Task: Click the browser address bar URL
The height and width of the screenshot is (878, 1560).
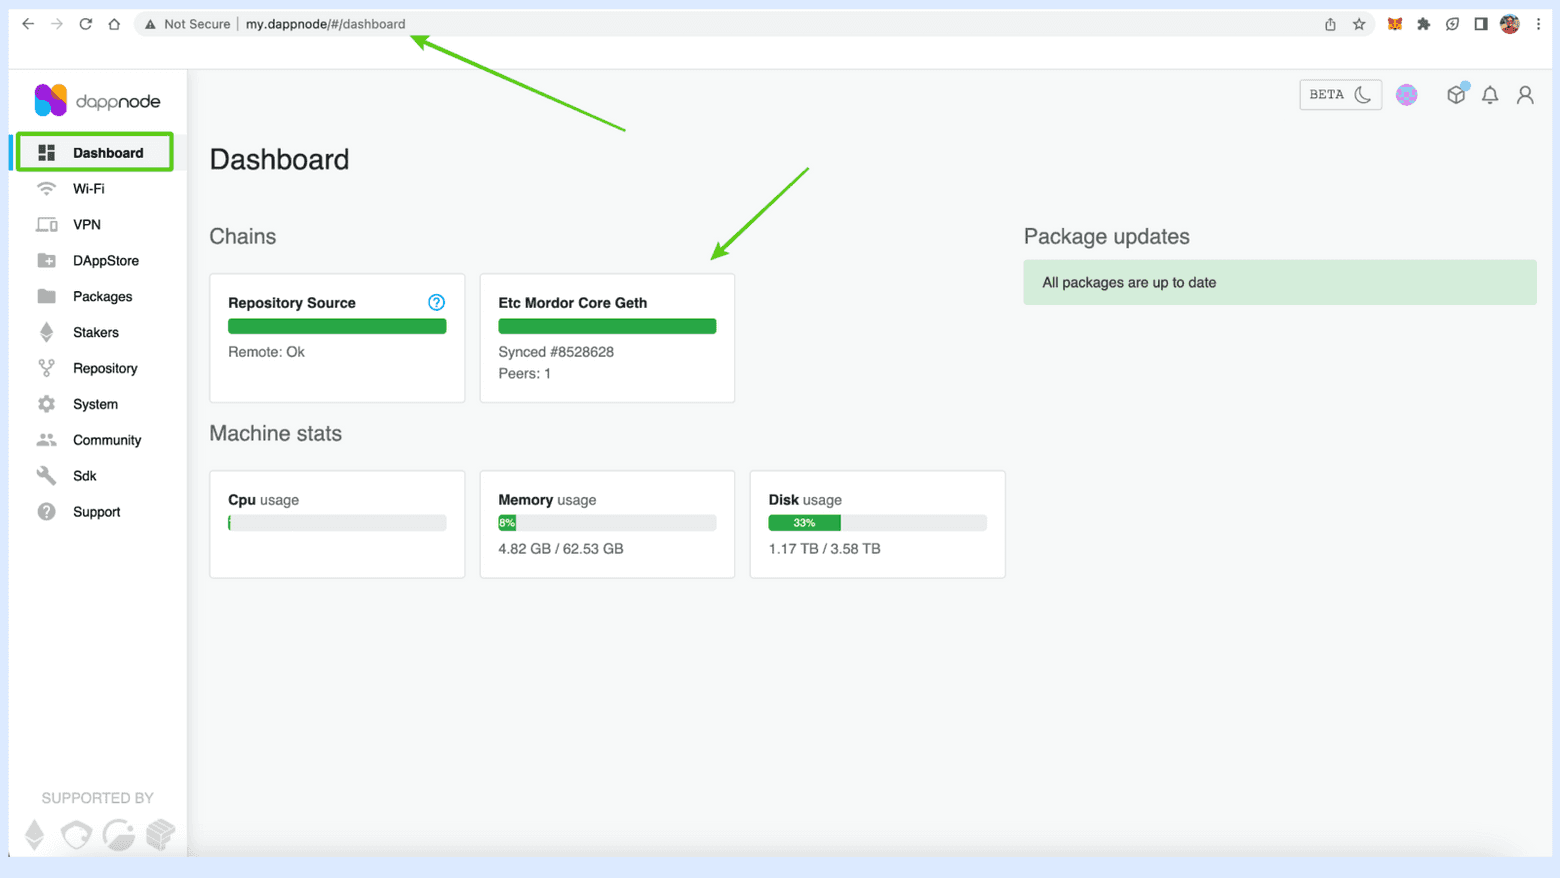Action: 325,24
